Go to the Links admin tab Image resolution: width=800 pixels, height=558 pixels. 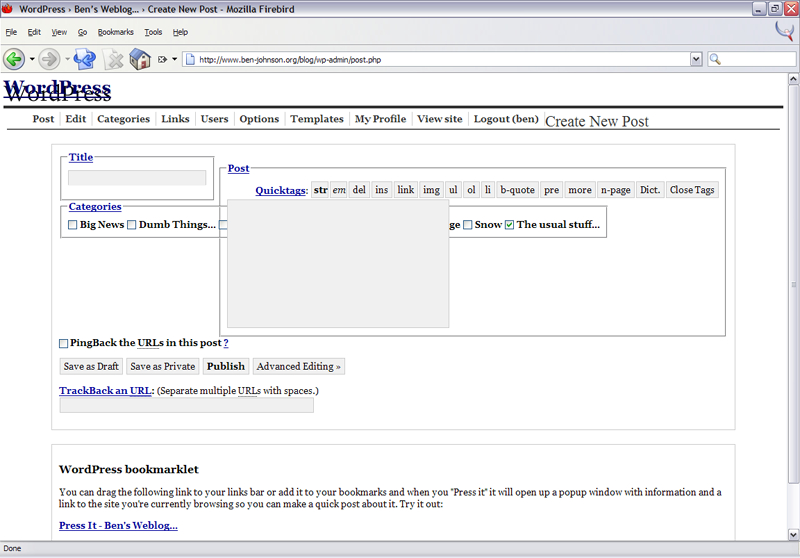click(x=176, y=119)
